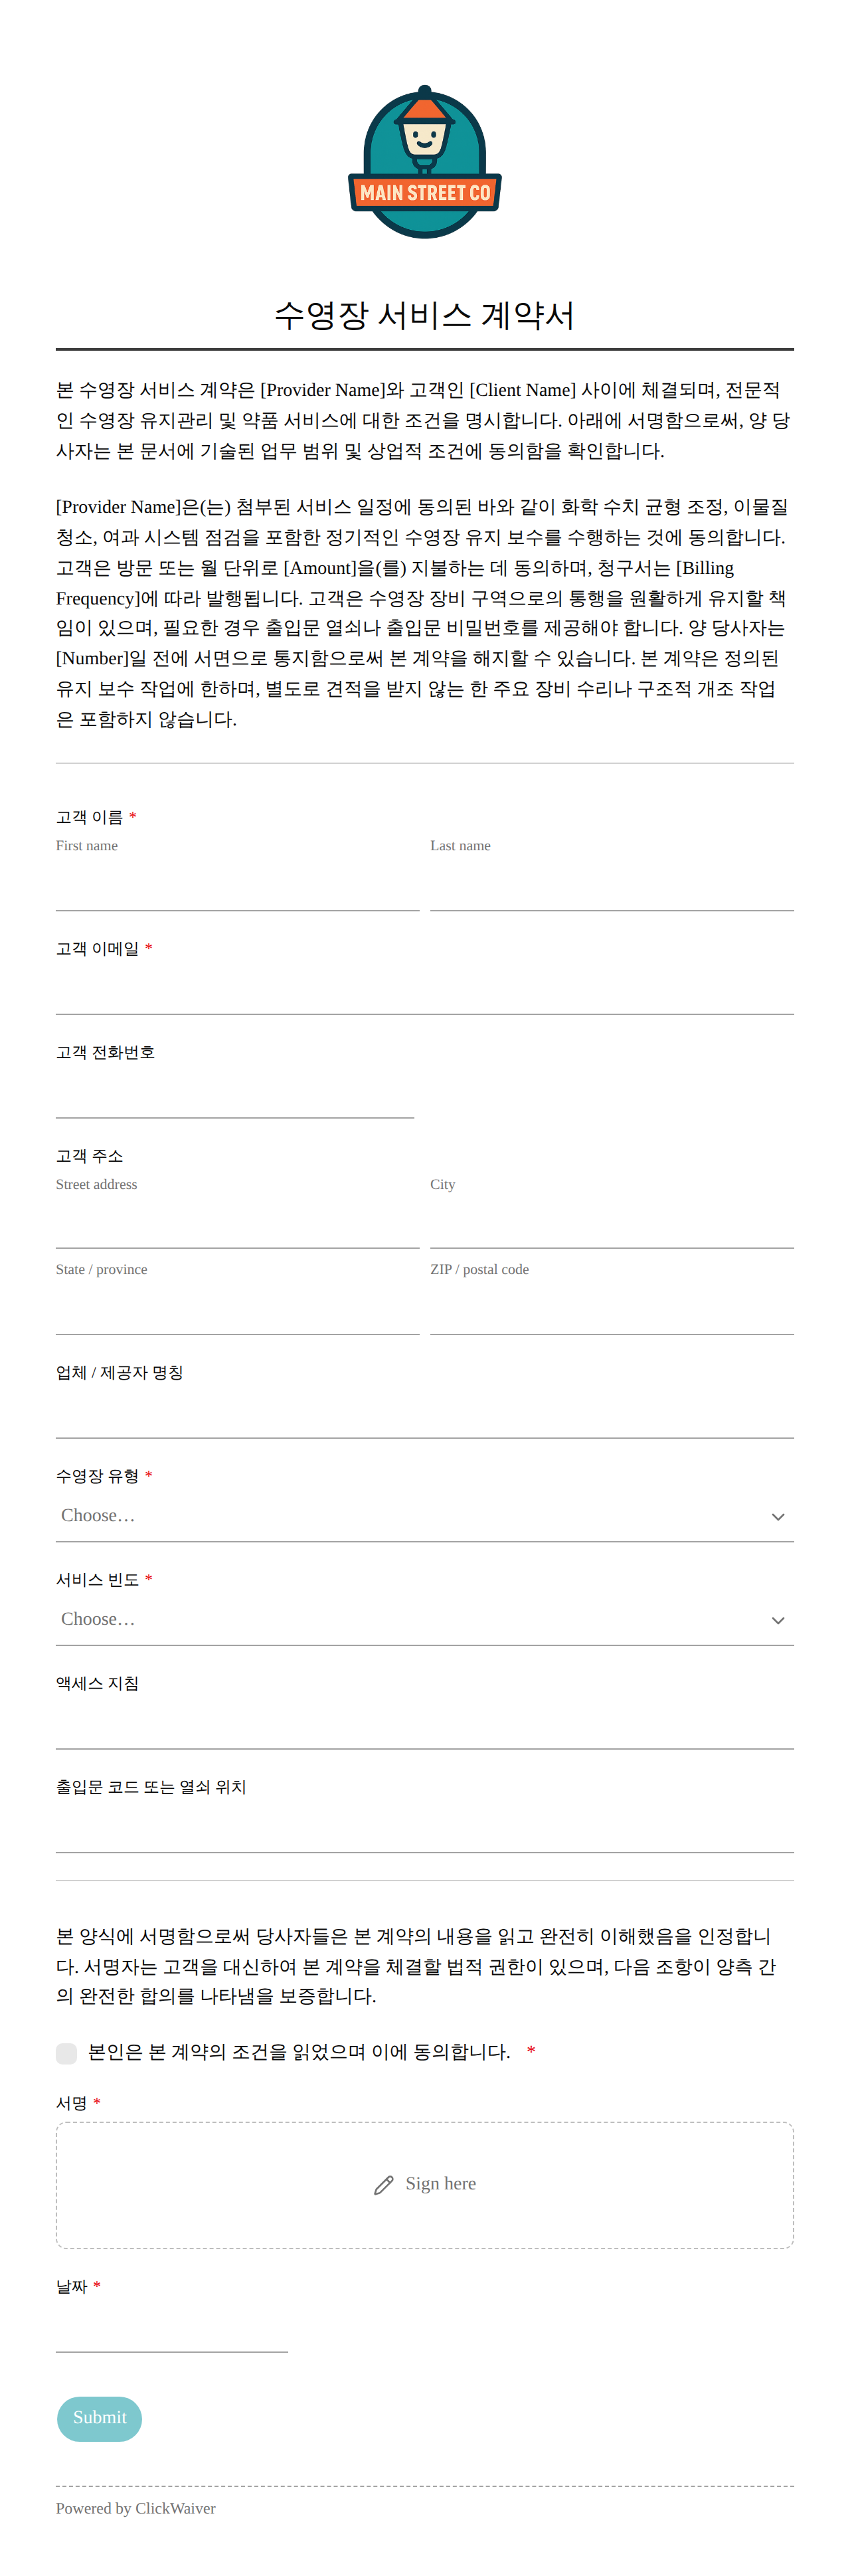The height and width of the screenshot is (2576, 850).
Task: Focus the First name input field
Action: point(237,886)
